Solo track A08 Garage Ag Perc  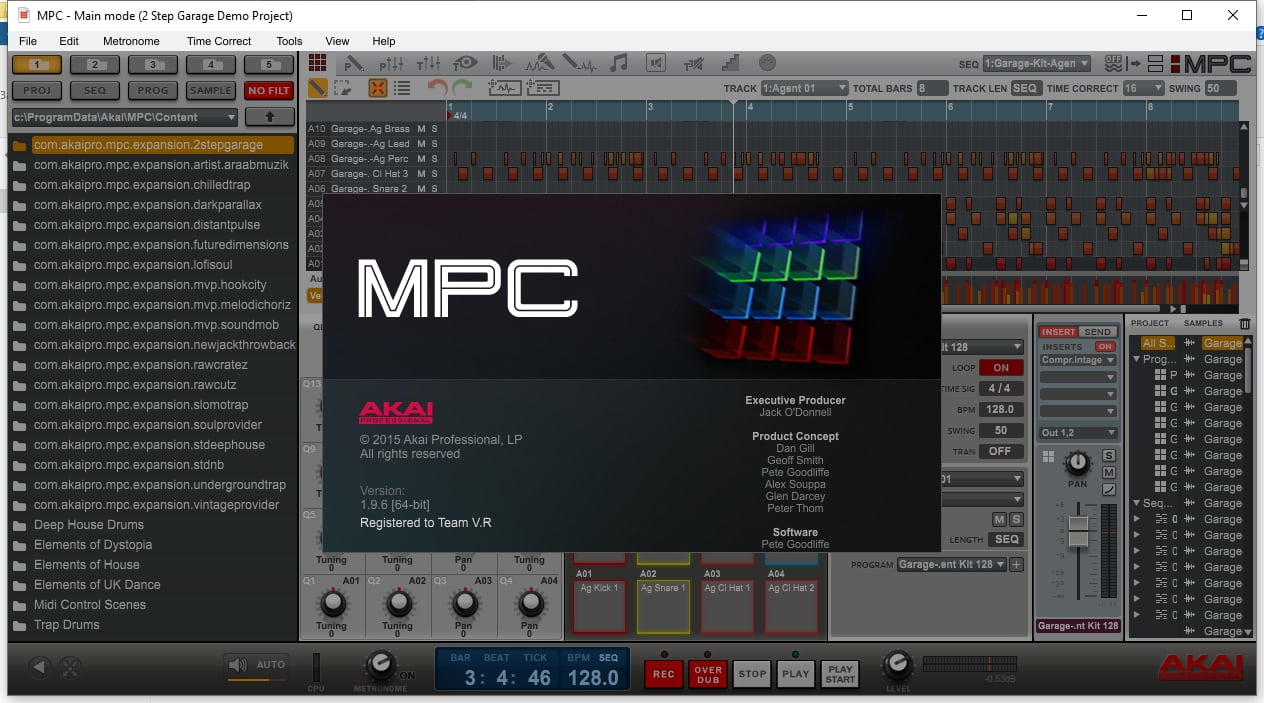pyautogui.click(x=434, y=159)
